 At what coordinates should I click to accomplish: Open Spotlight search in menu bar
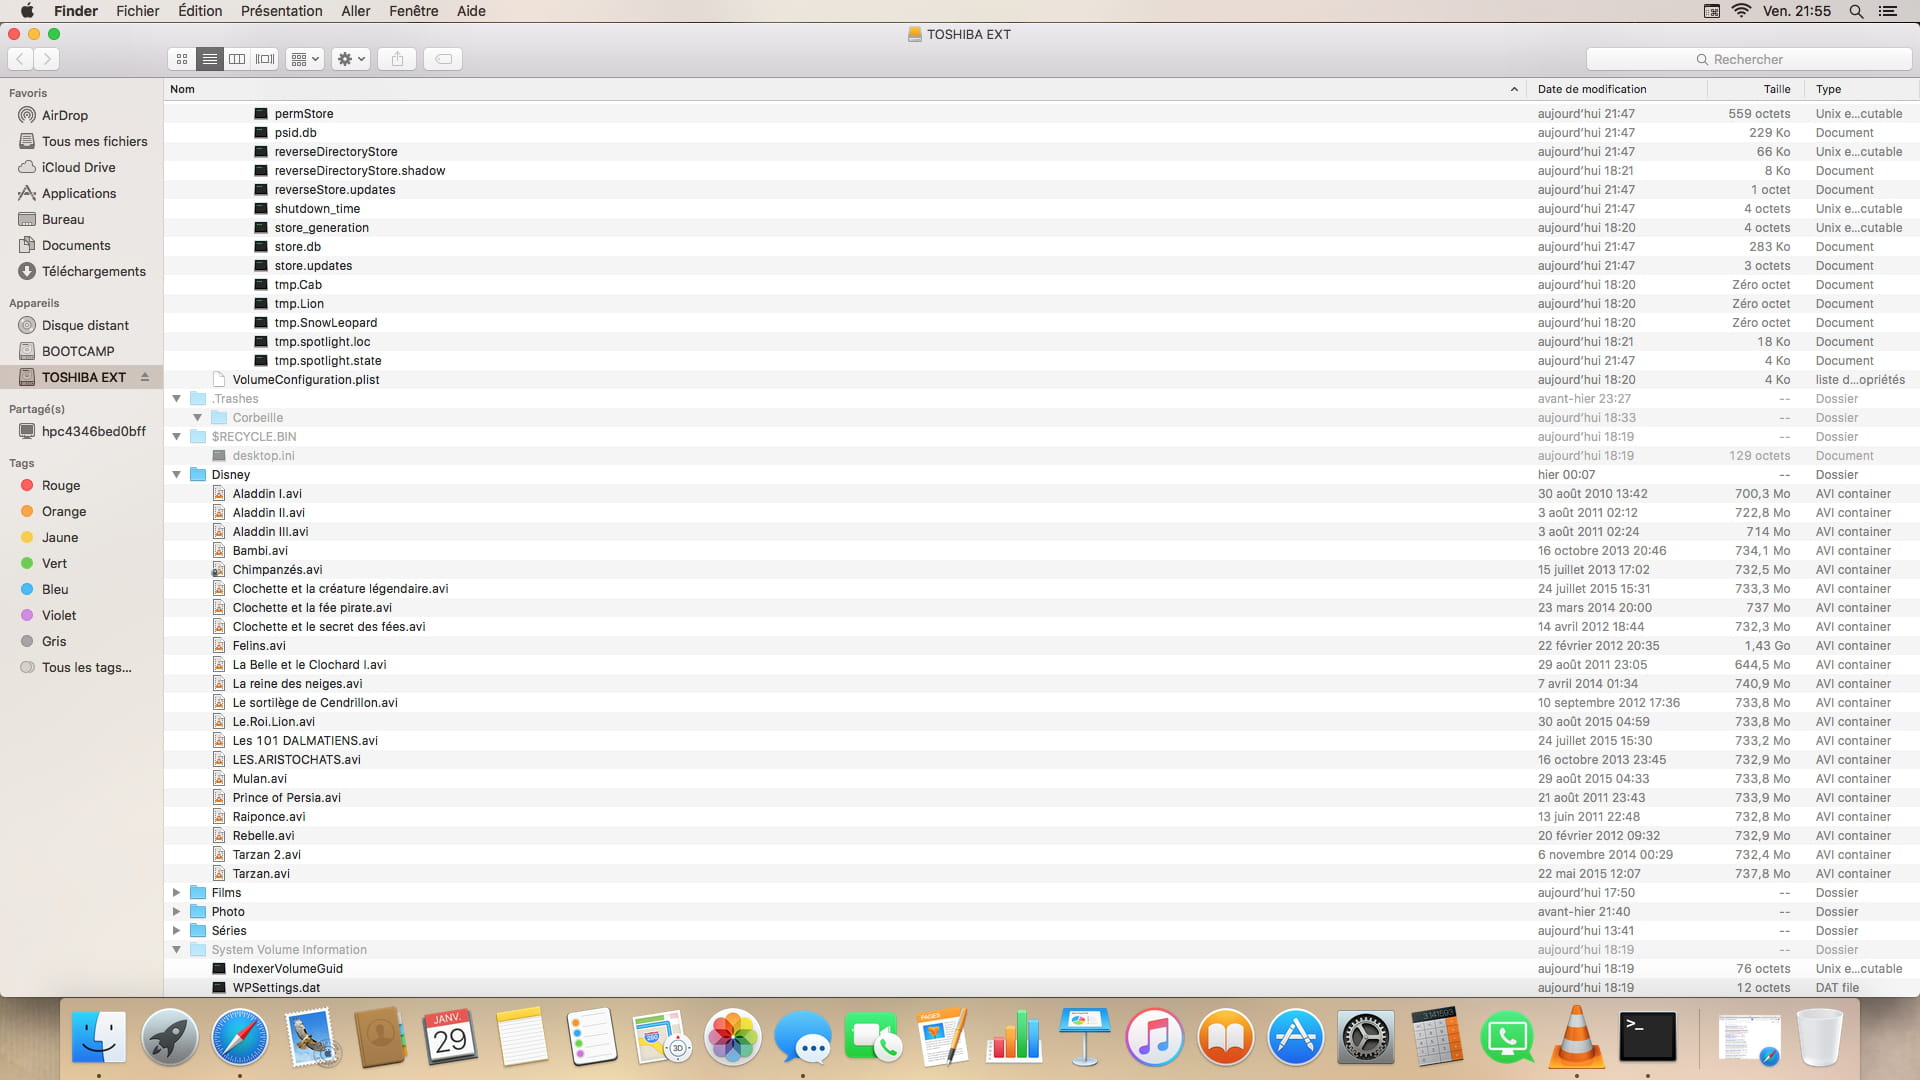pyautogui.click(x=1856, y=11)
